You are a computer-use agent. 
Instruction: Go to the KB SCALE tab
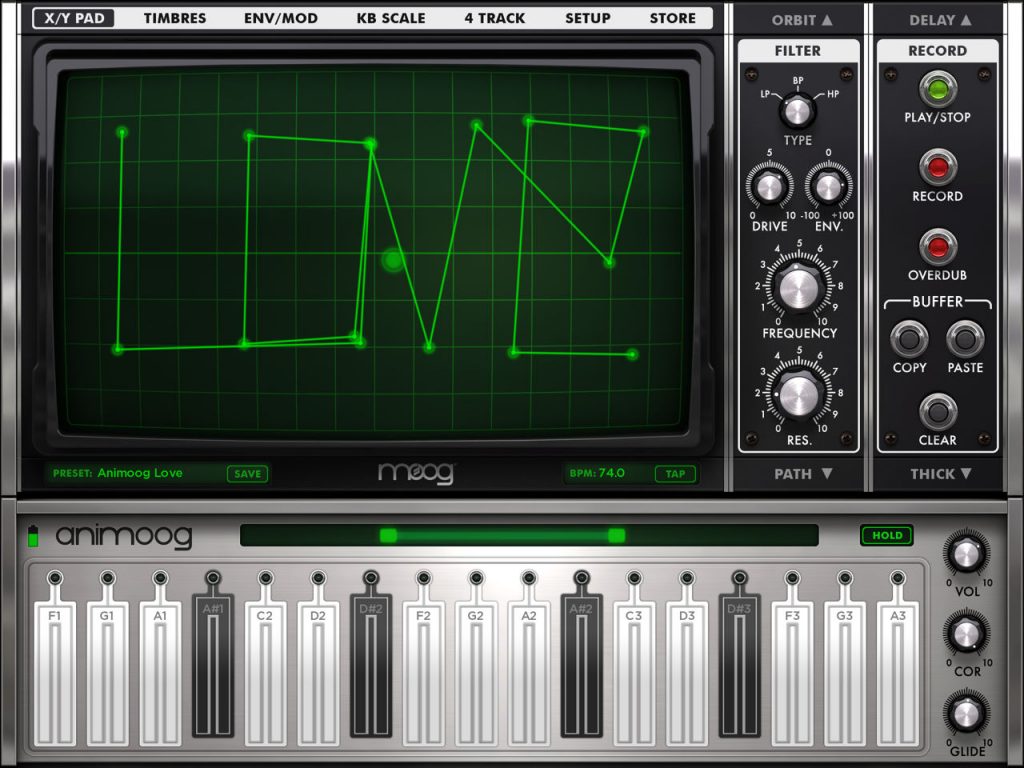(x=391, y=18)
